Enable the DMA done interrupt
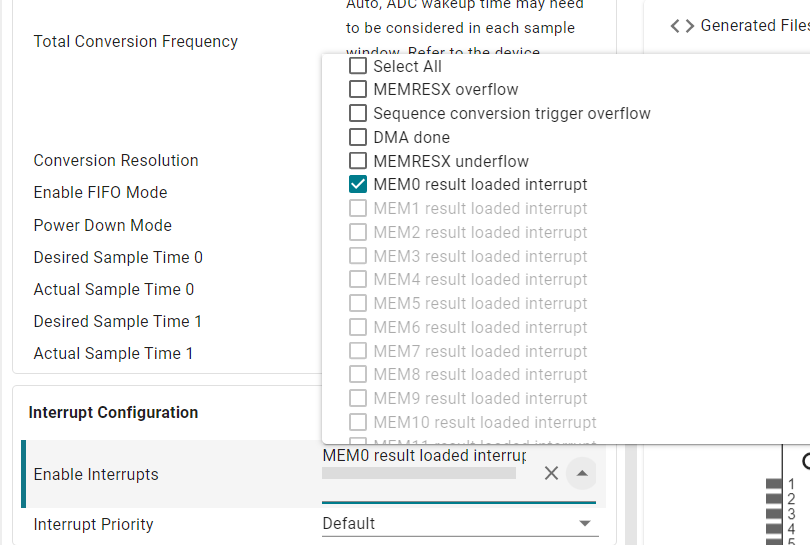This screenshot has width=810, height=545. [x=358, y=137]
